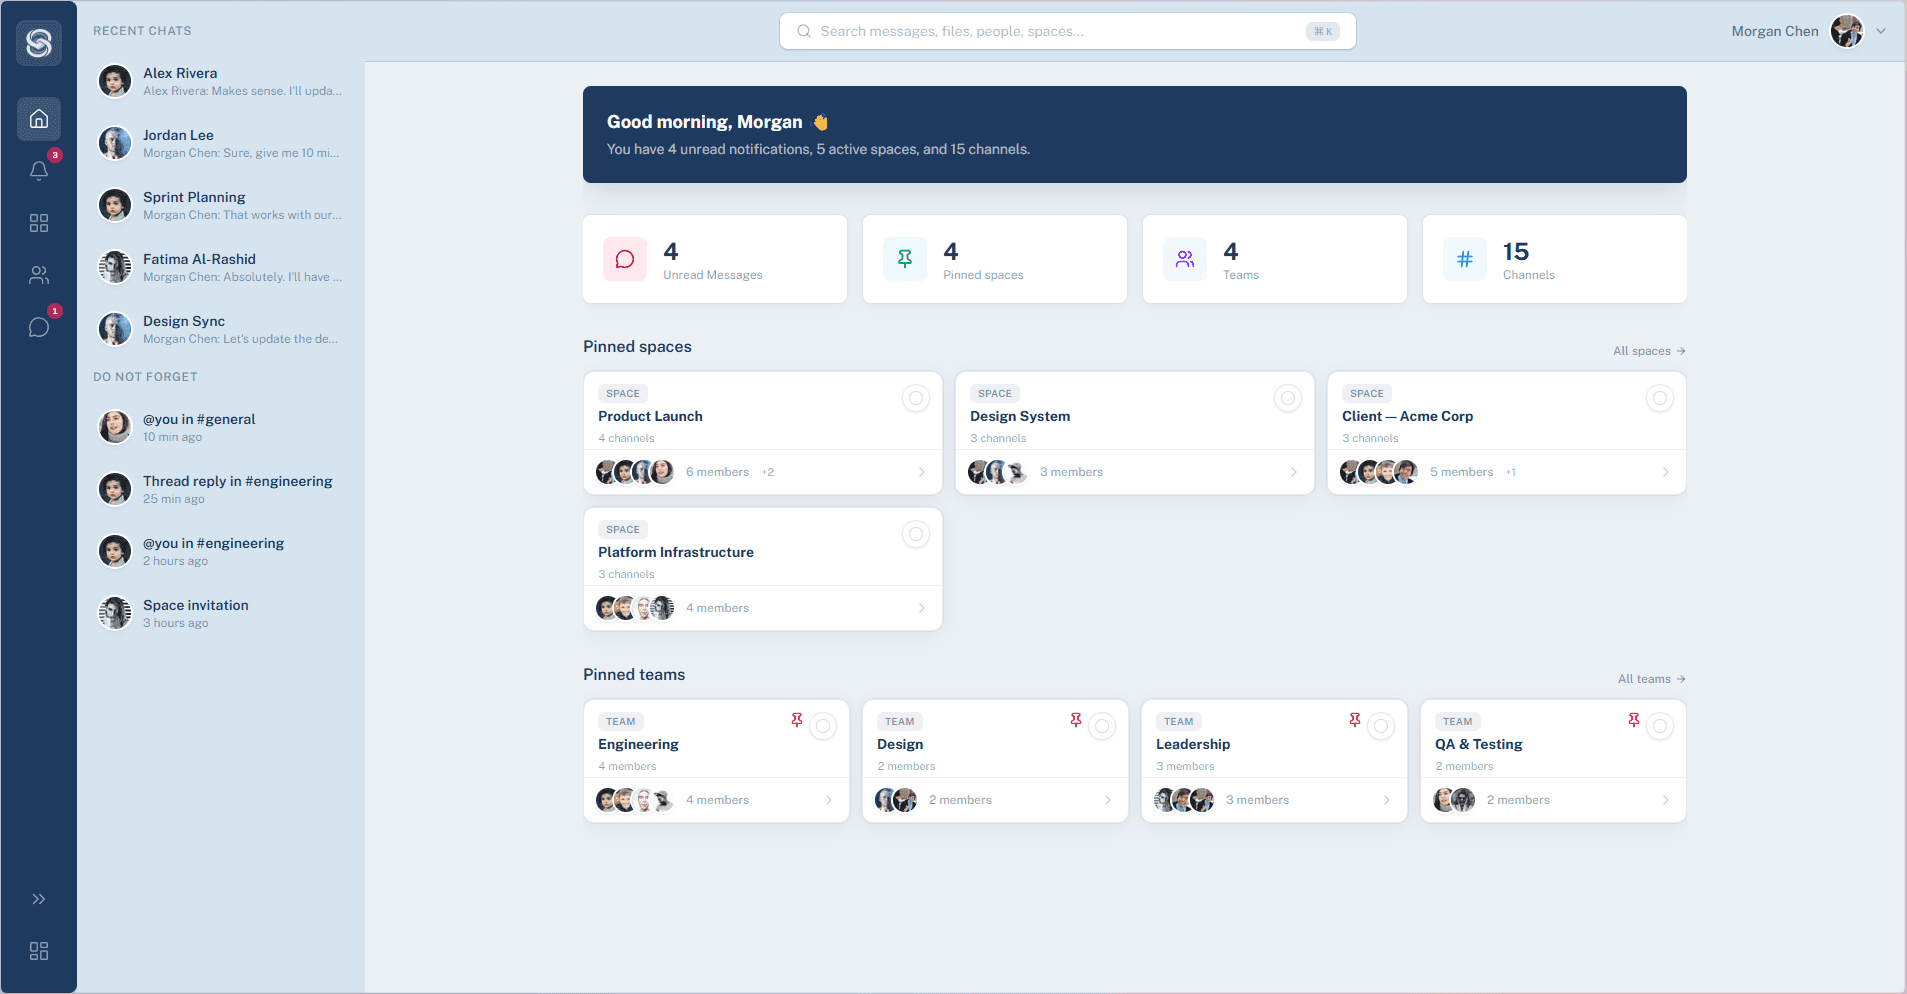Select the Design System space circle
The width and height of the screenshot is (1907, 994).
[x=1288, y=398]
